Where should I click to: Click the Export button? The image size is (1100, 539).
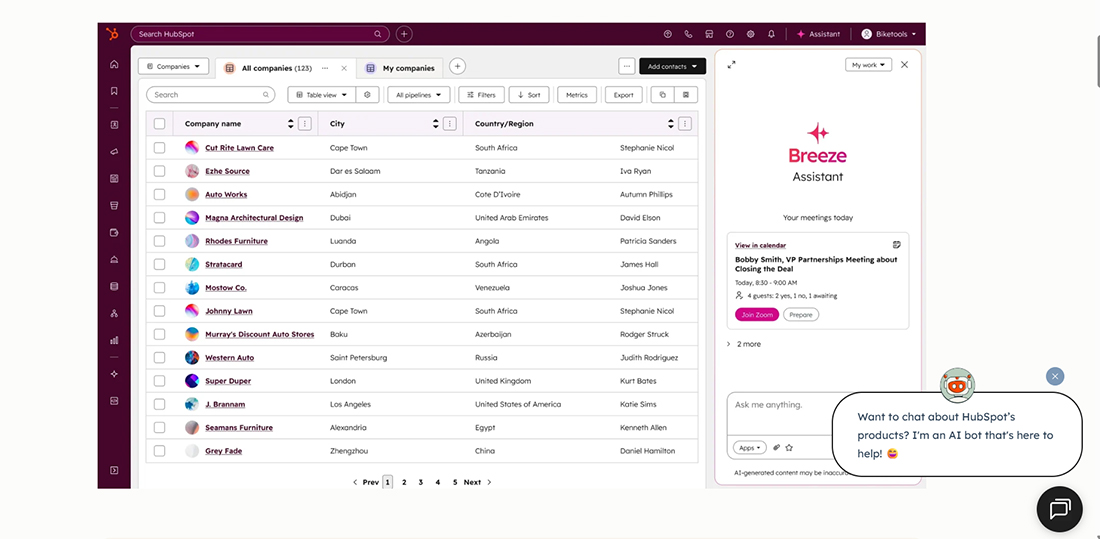point(624,95)
